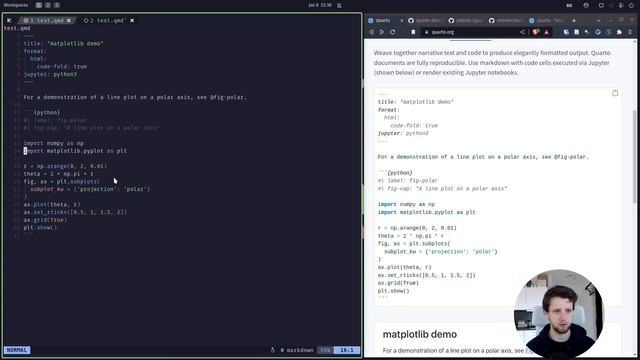This screenshot has height=360, width=640.
Task: Click 'ax.grid(True)' line in editor
Action: click(45, 220)
